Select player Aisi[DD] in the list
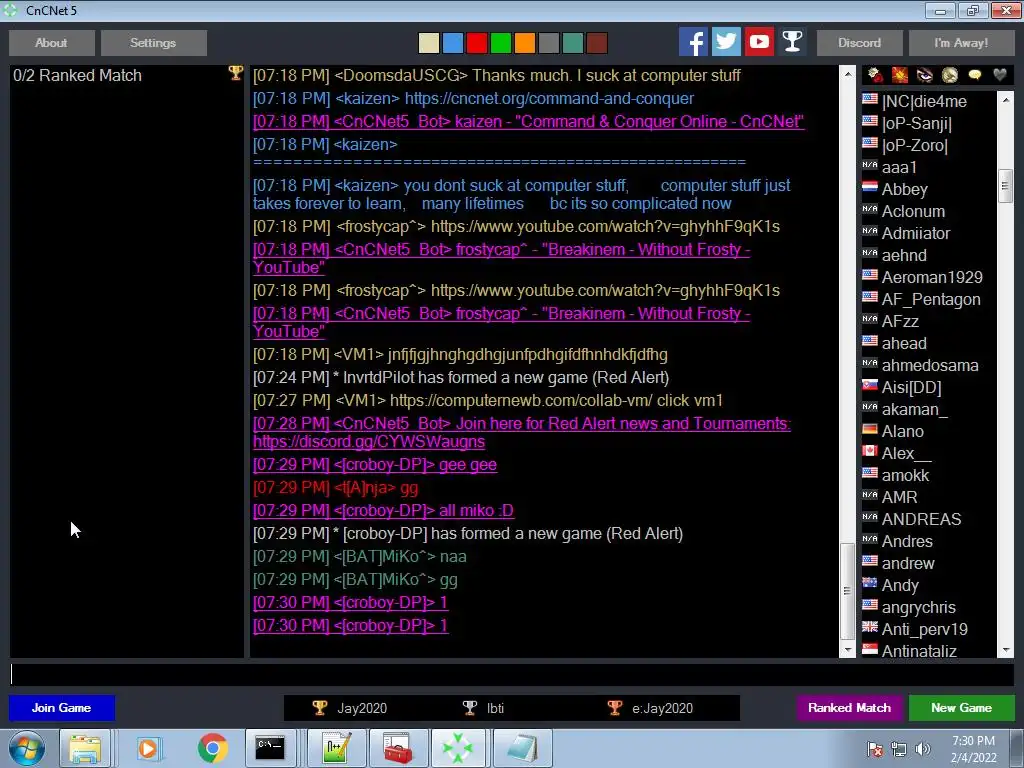1024x768 pixels. [x=929, y=387]
